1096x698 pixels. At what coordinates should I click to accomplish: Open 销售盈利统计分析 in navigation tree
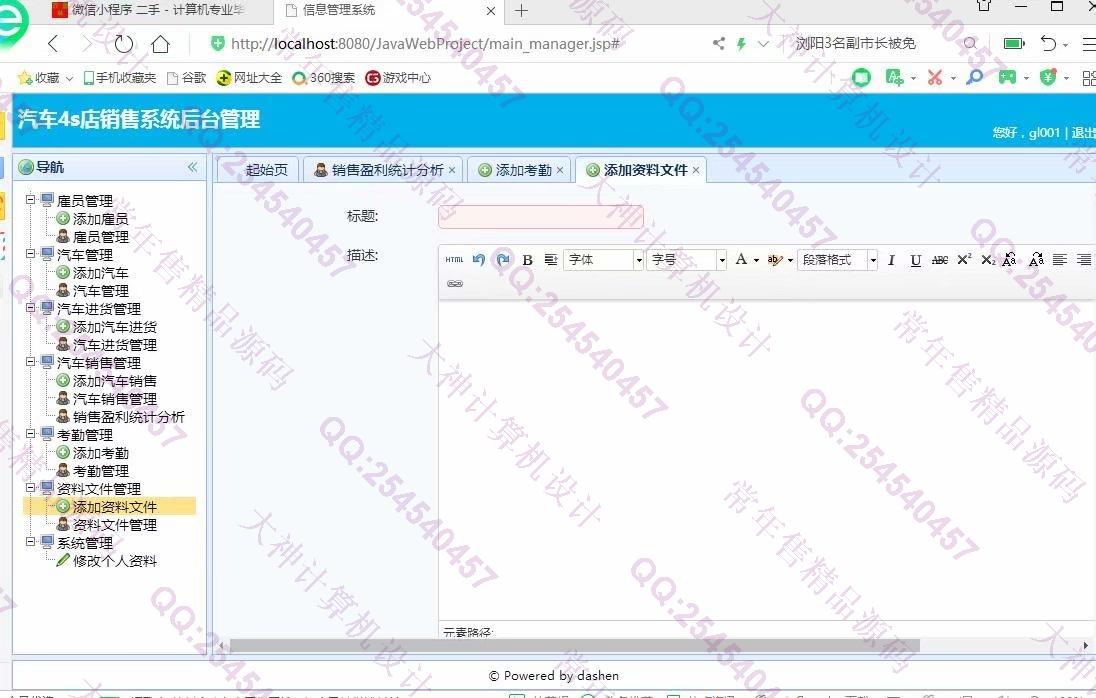(129, 417)
